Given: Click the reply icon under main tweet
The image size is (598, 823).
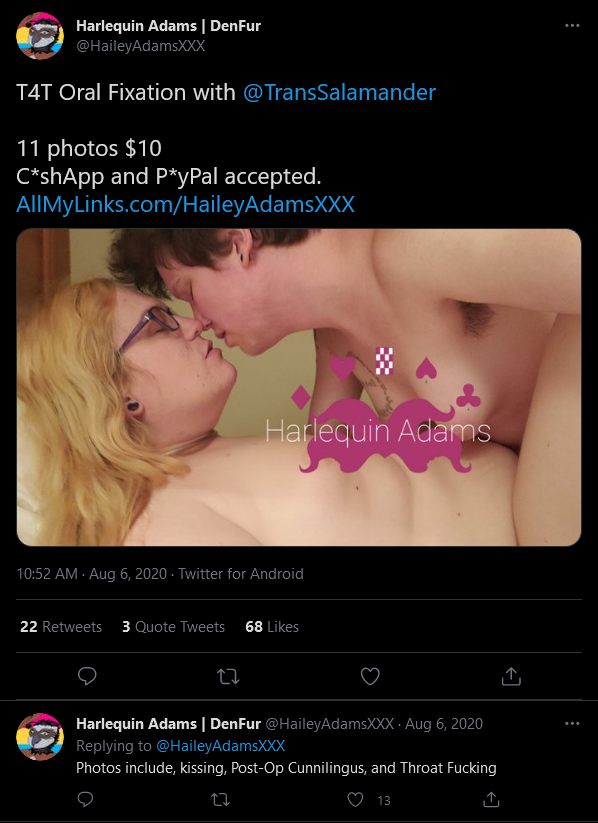Looking at the screenshot, I should click(x=87, y=676).
